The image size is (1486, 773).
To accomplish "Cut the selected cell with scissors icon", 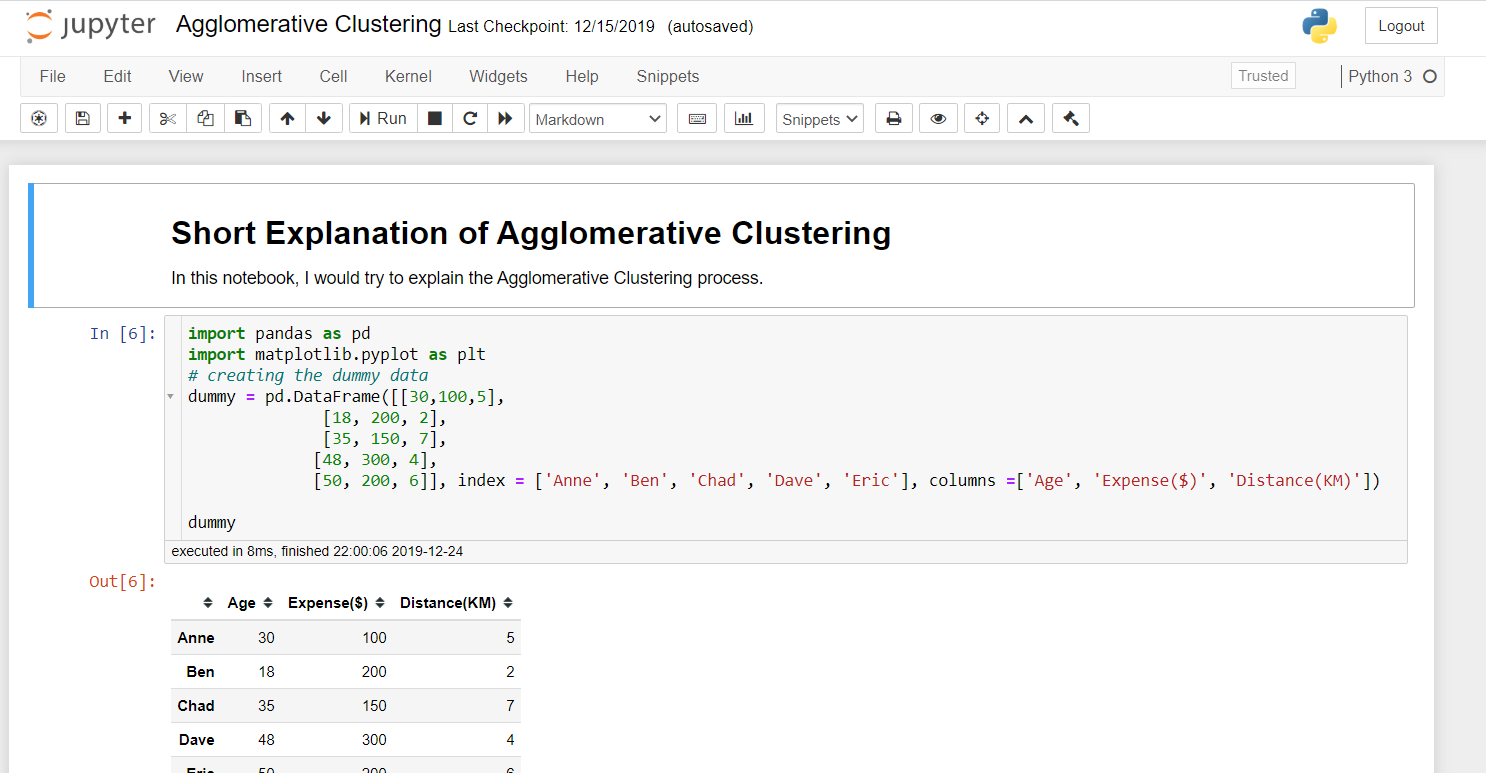I will [x=167, y=118].
